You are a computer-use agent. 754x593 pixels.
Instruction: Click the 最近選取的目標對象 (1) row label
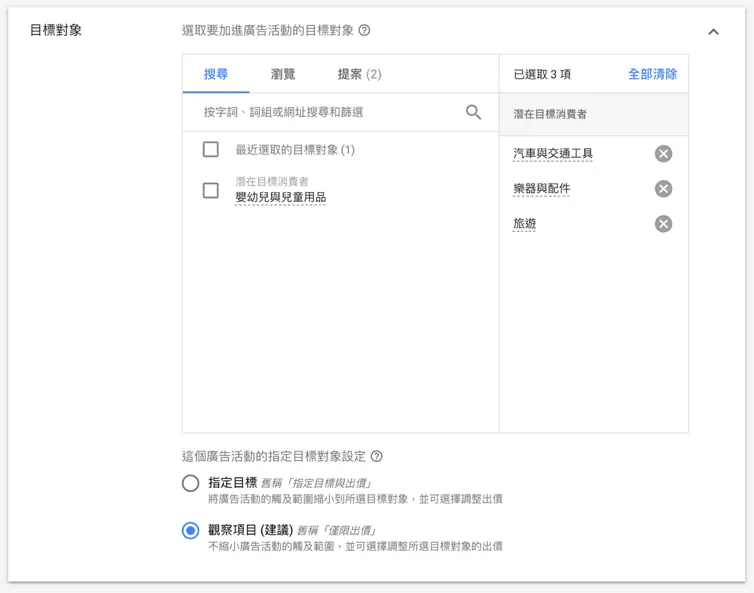click(295, 150)
